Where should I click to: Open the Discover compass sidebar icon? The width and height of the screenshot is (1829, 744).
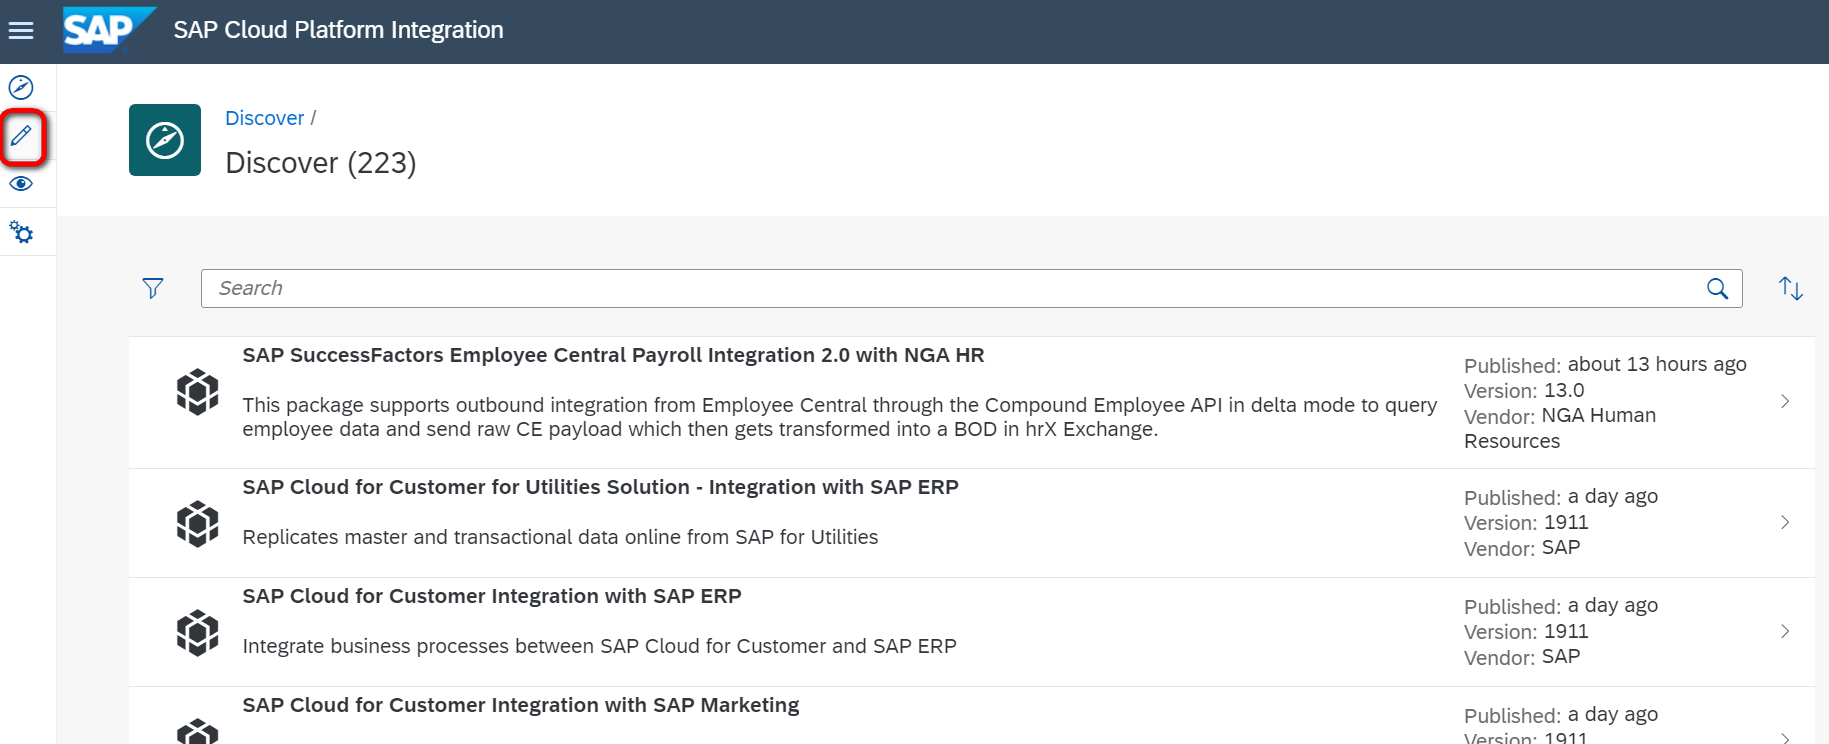[x=21, y=88]
